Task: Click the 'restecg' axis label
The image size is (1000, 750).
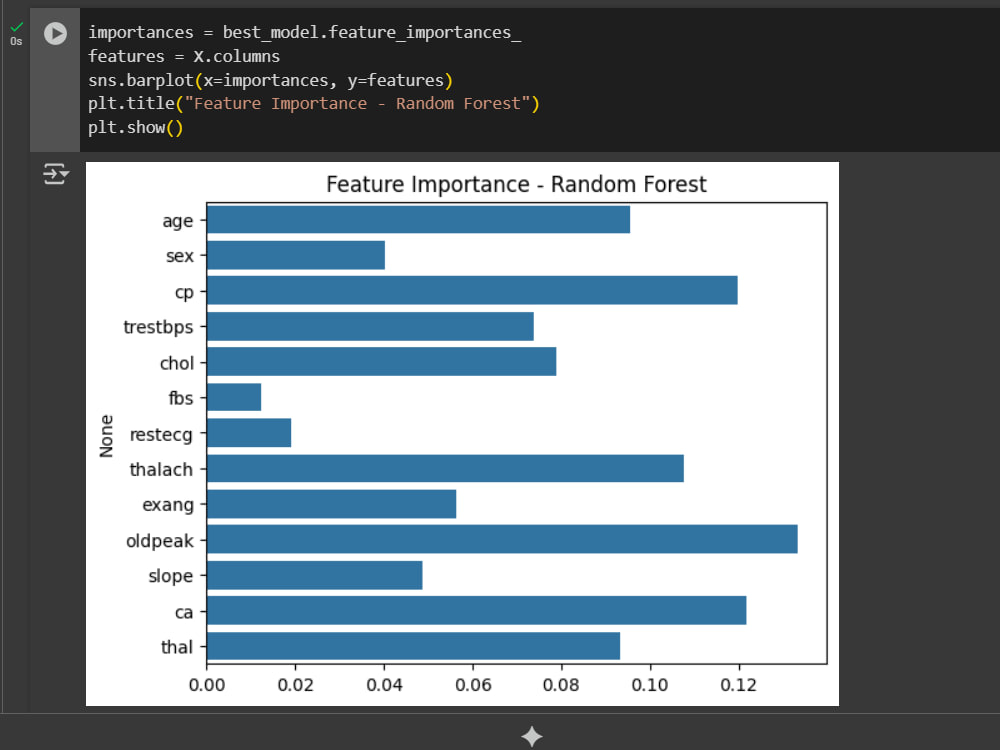Action: tap(161, 435)
